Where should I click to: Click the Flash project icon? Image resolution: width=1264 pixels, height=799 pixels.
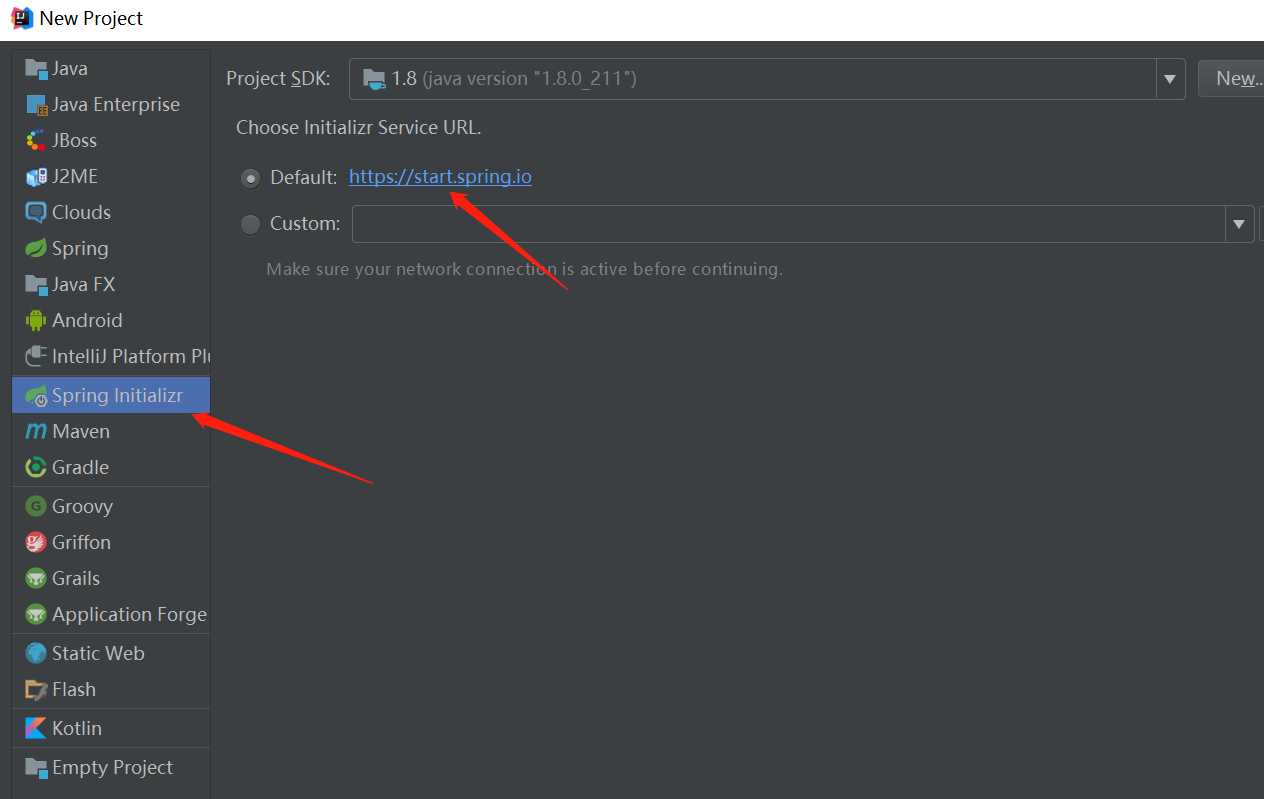pyautogui.click(x=36, y=690)
